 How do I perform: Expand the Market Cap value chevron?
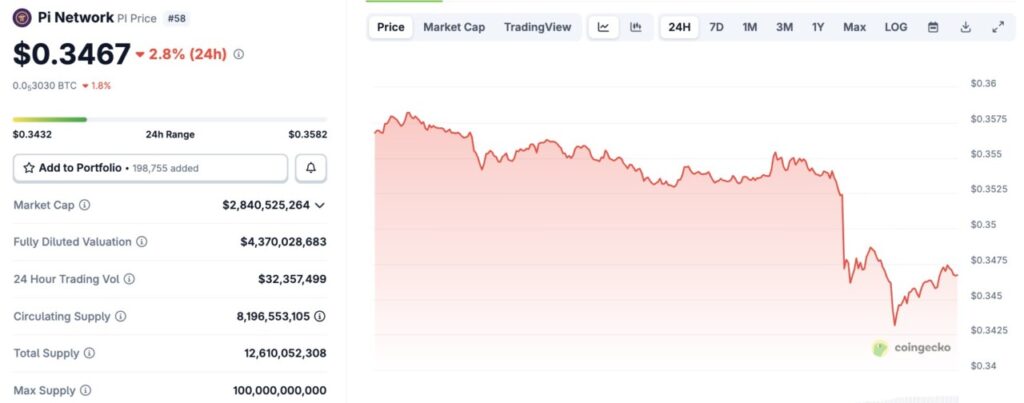[320, 205]
